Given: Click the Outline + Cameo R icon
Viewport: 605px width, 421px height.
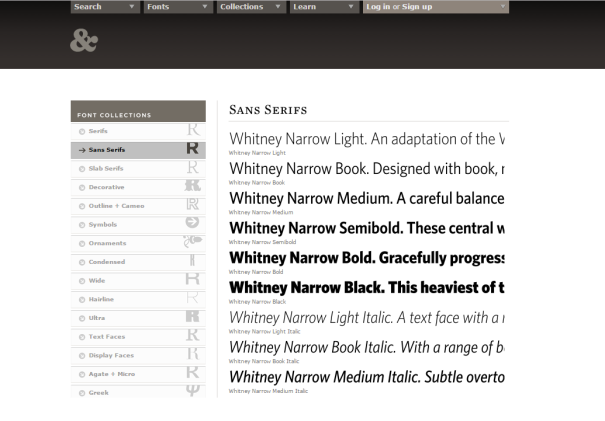Looking at the screenshot, I should (x=193, y=204).
